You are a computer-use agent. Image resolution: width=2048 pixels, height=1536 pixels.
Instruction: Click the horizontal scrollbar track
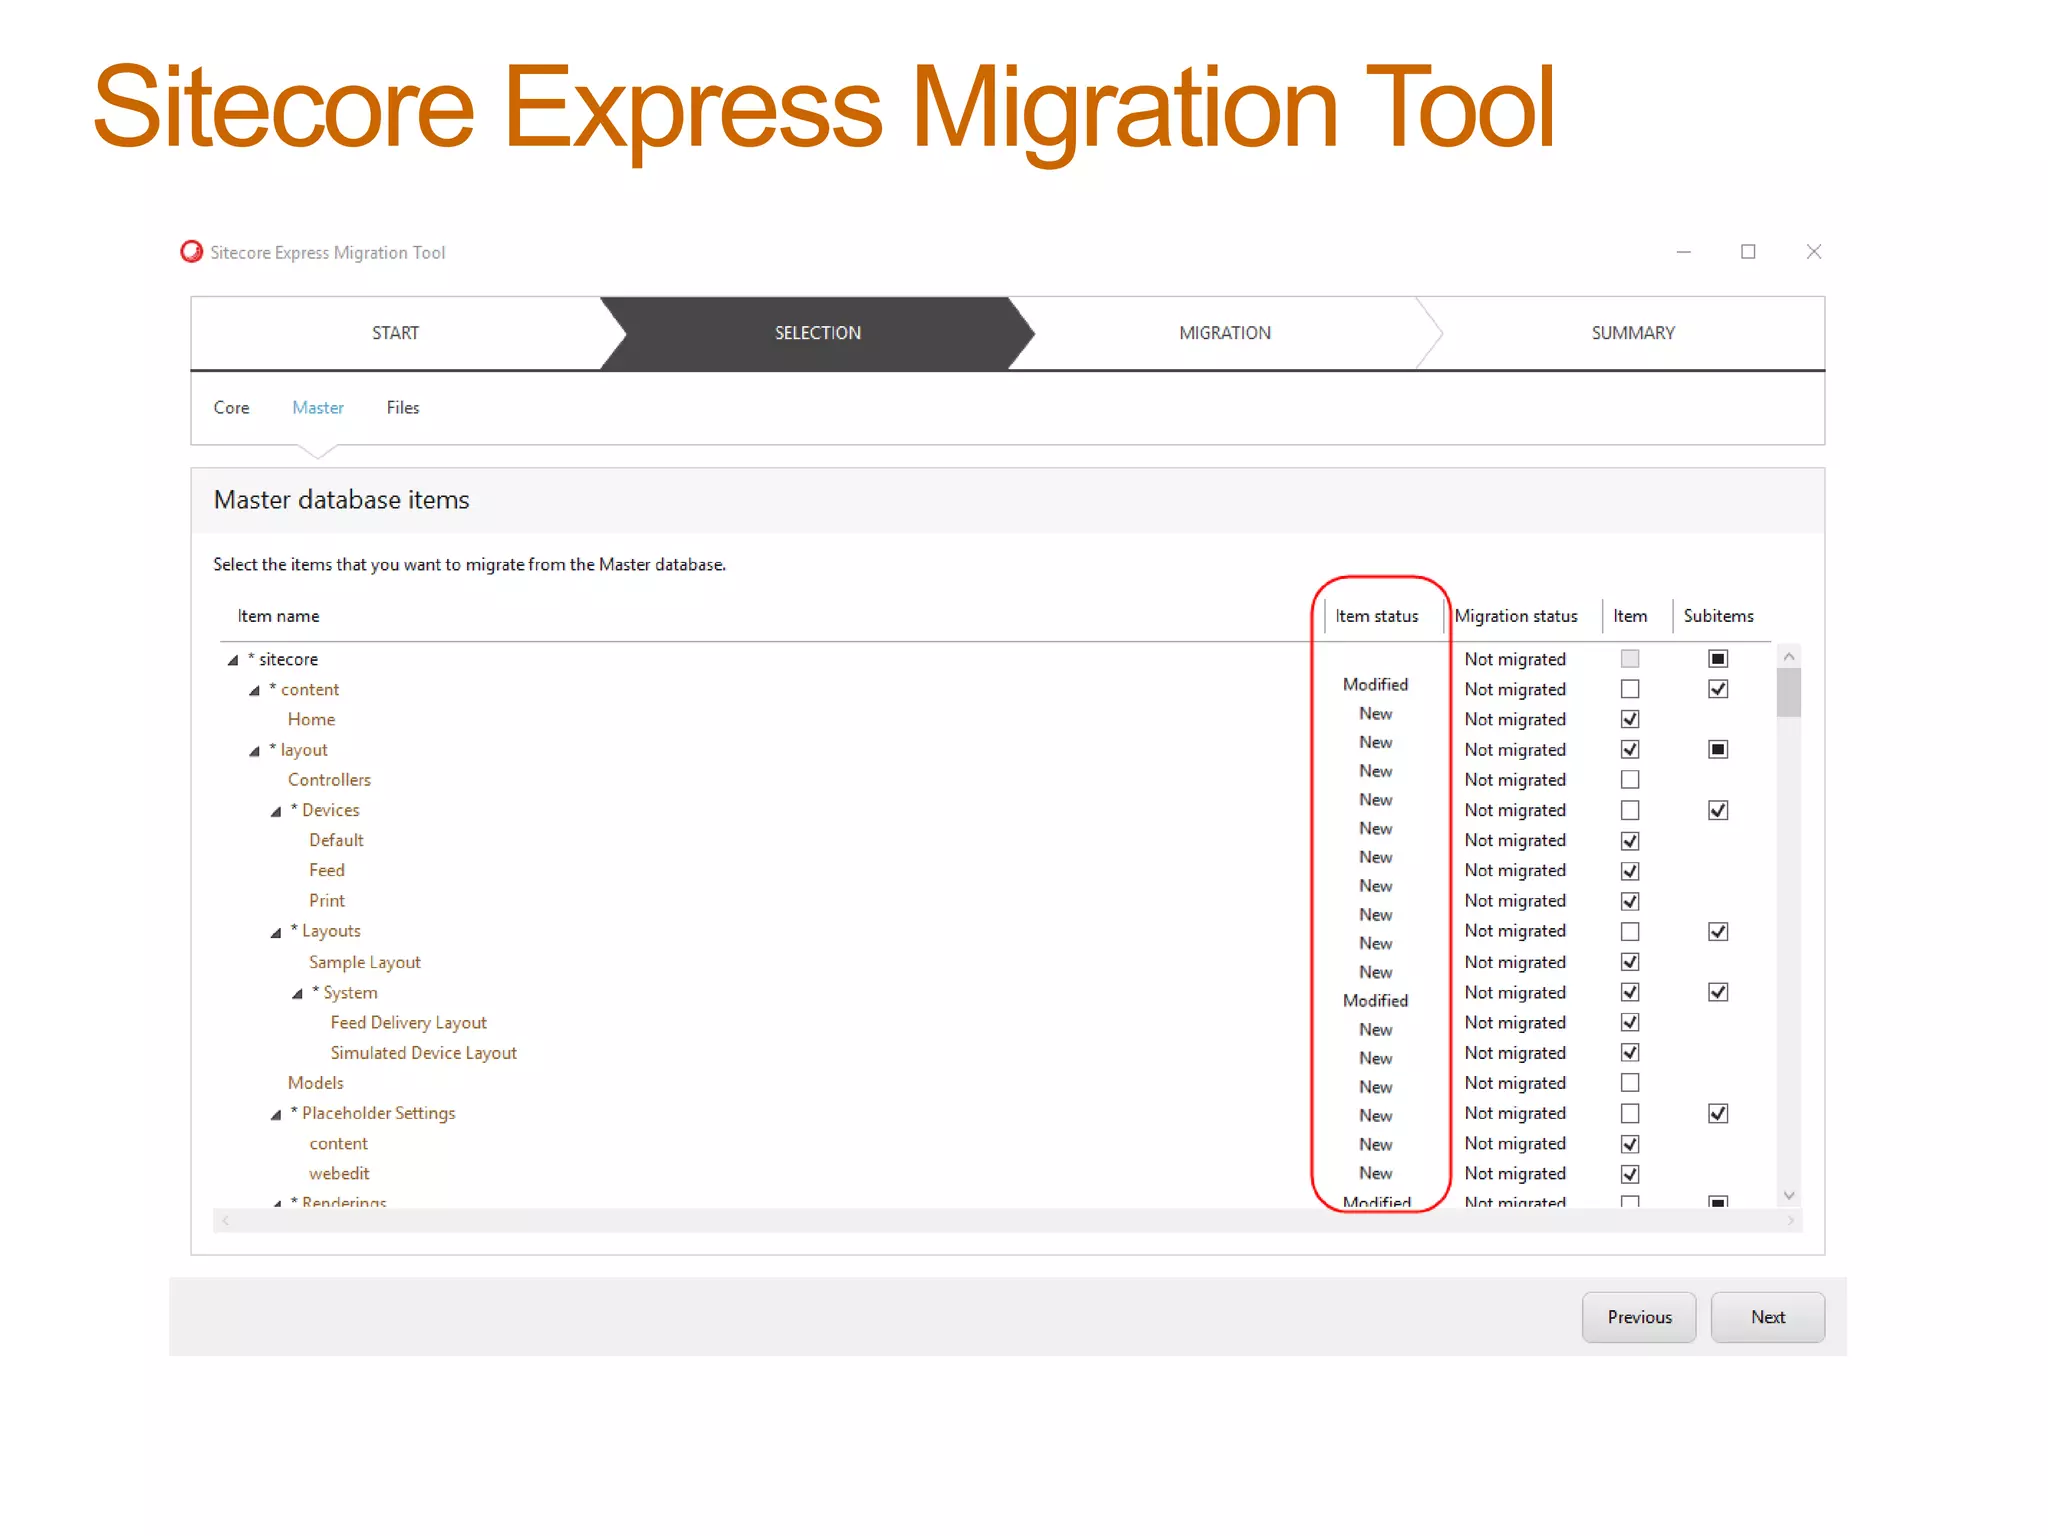coord(1008,1220)
